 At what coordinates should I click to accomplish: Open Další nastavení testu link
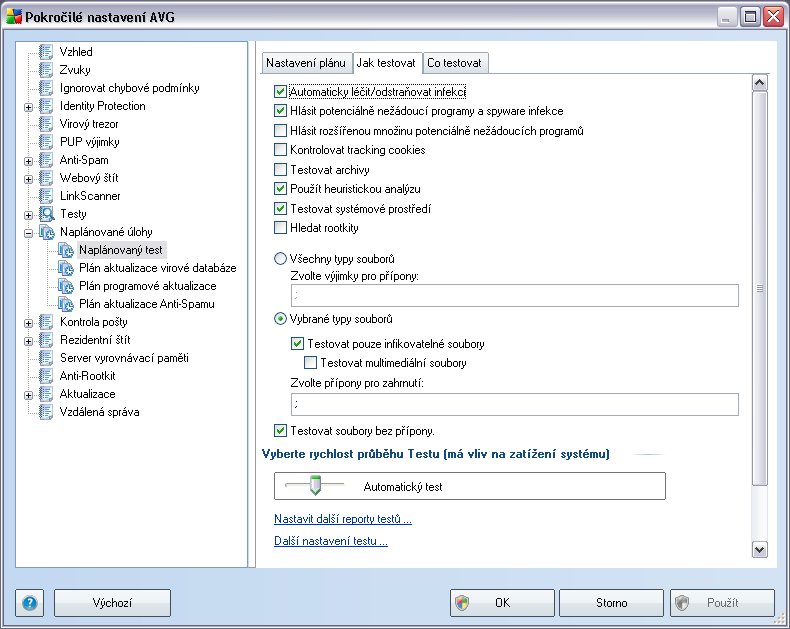(x=331, y=541)
